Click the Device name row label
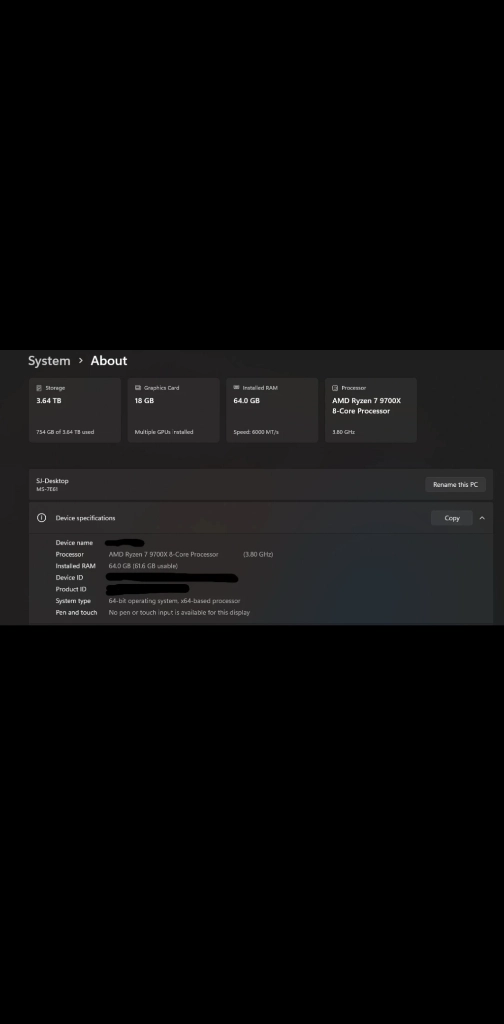This screenshot has height=1024, width=504. pyautogui.click(x=74, y=543)
